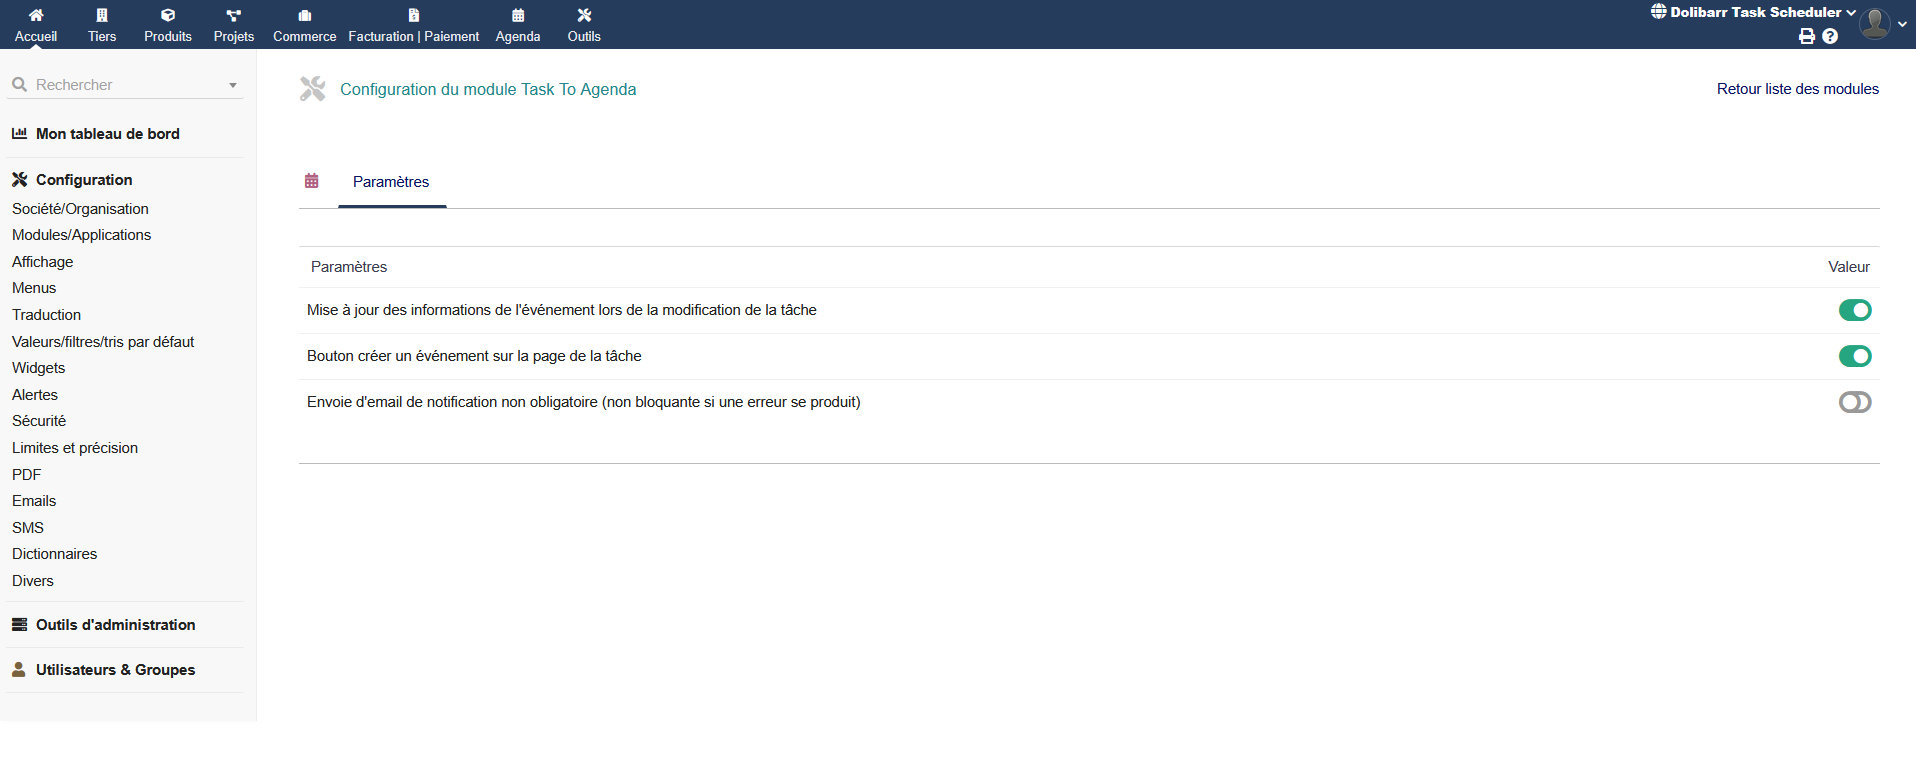Click the Rechercher search field
This screenshot has width=1916, height=778.
tap(120, 85)
